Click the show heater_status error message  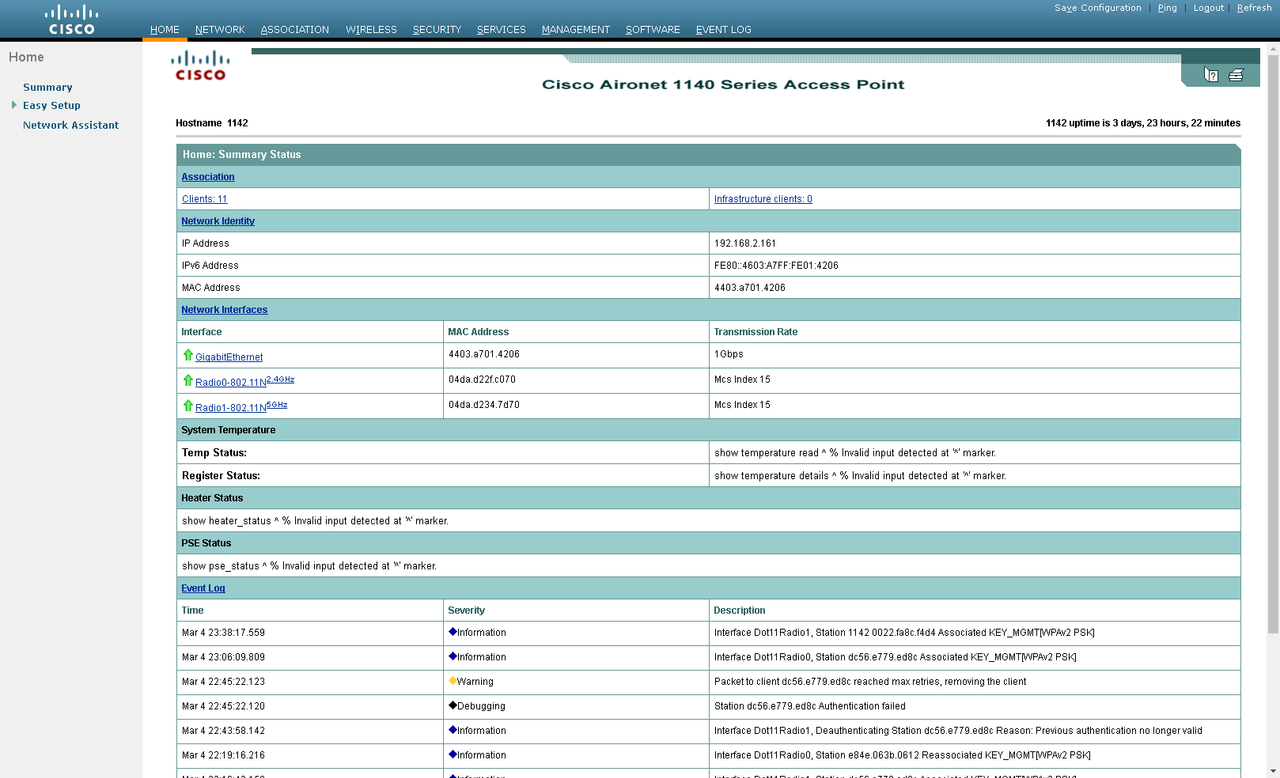315,521
